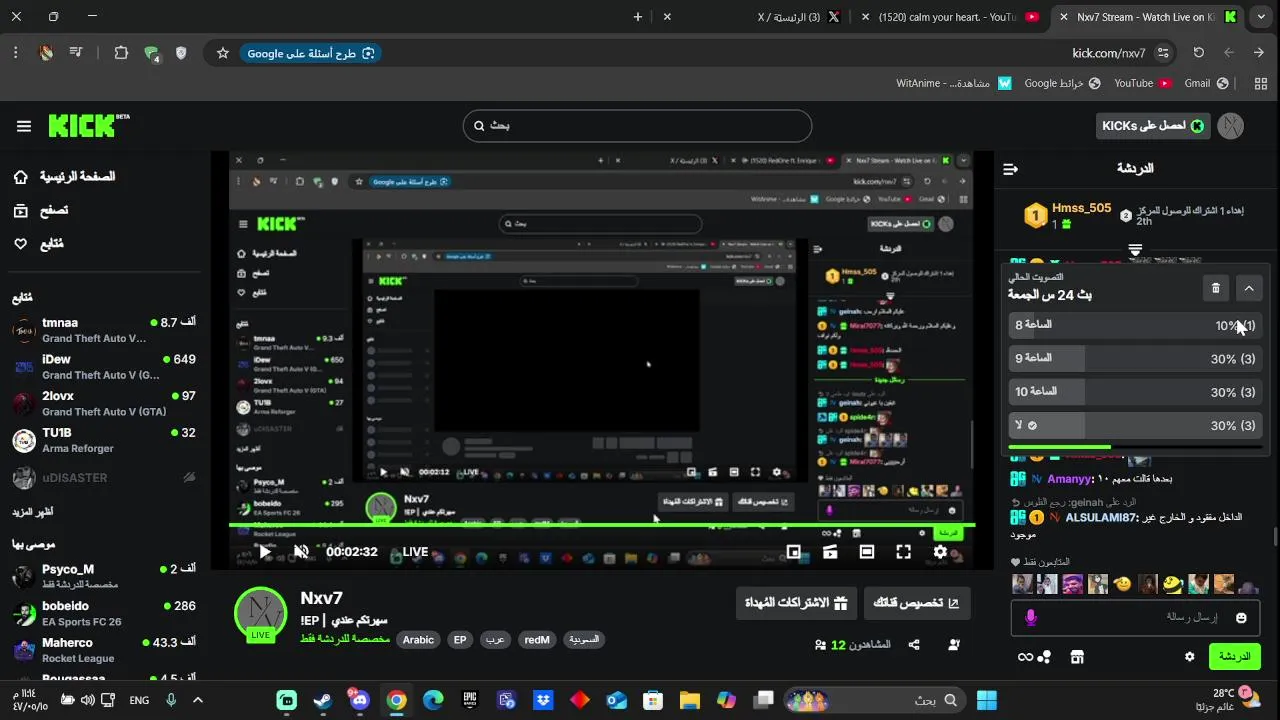This screenshot has height=720, width=1280.
Task: Open browser extensions puzzle icon
Action: point(121,53)
